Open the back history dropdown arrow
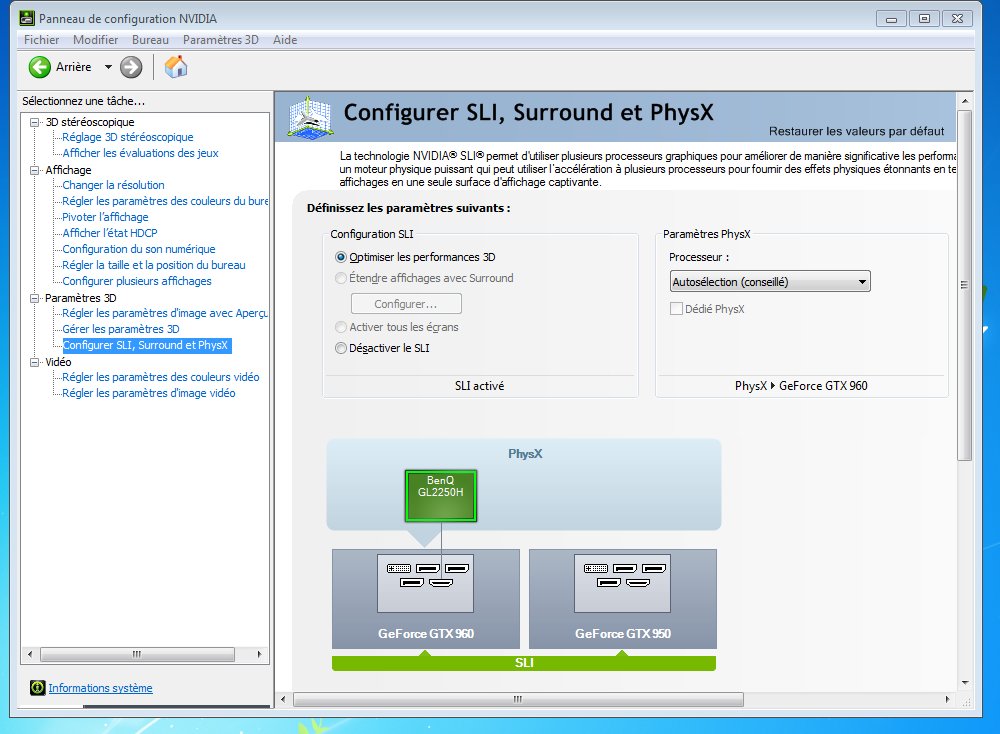The width and height of the screenshot is (1000, 734). click(108, 67)
